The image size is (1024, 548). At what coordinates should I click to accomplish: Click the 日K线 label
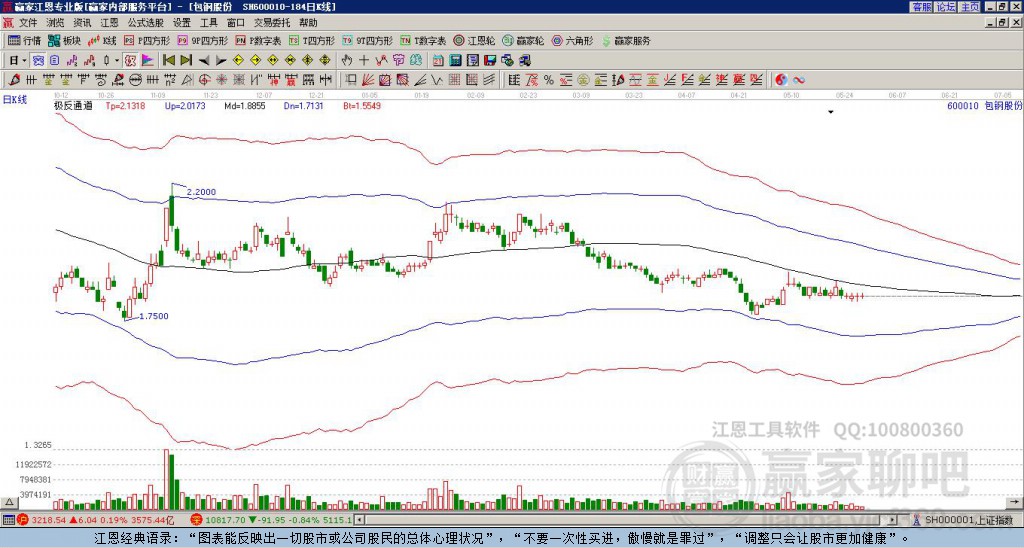tap(14, 99)
